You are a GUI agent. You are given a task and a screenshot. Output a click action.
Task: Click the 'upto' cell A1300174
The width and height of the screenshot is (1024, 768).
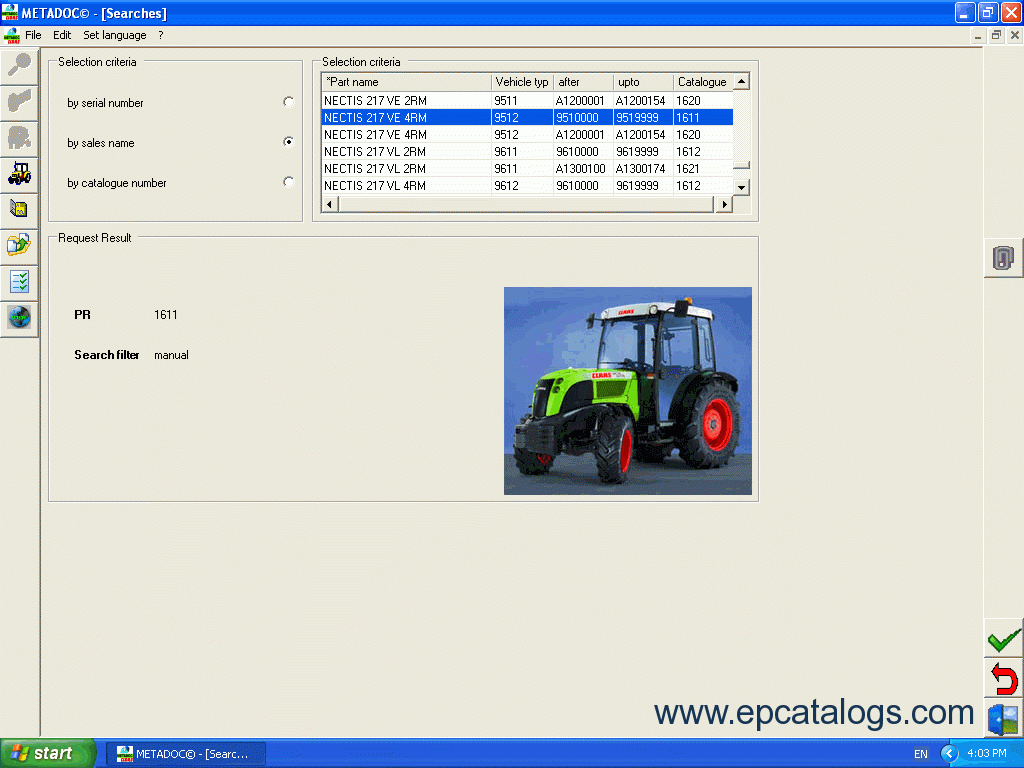tap(641, 168)
